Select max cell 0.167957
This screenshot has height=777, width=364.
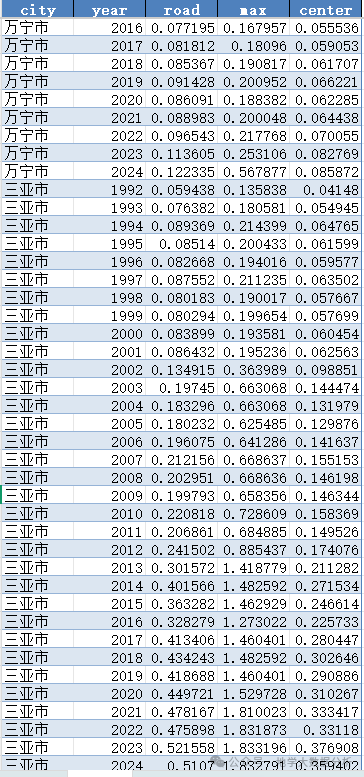coord(253,28)
